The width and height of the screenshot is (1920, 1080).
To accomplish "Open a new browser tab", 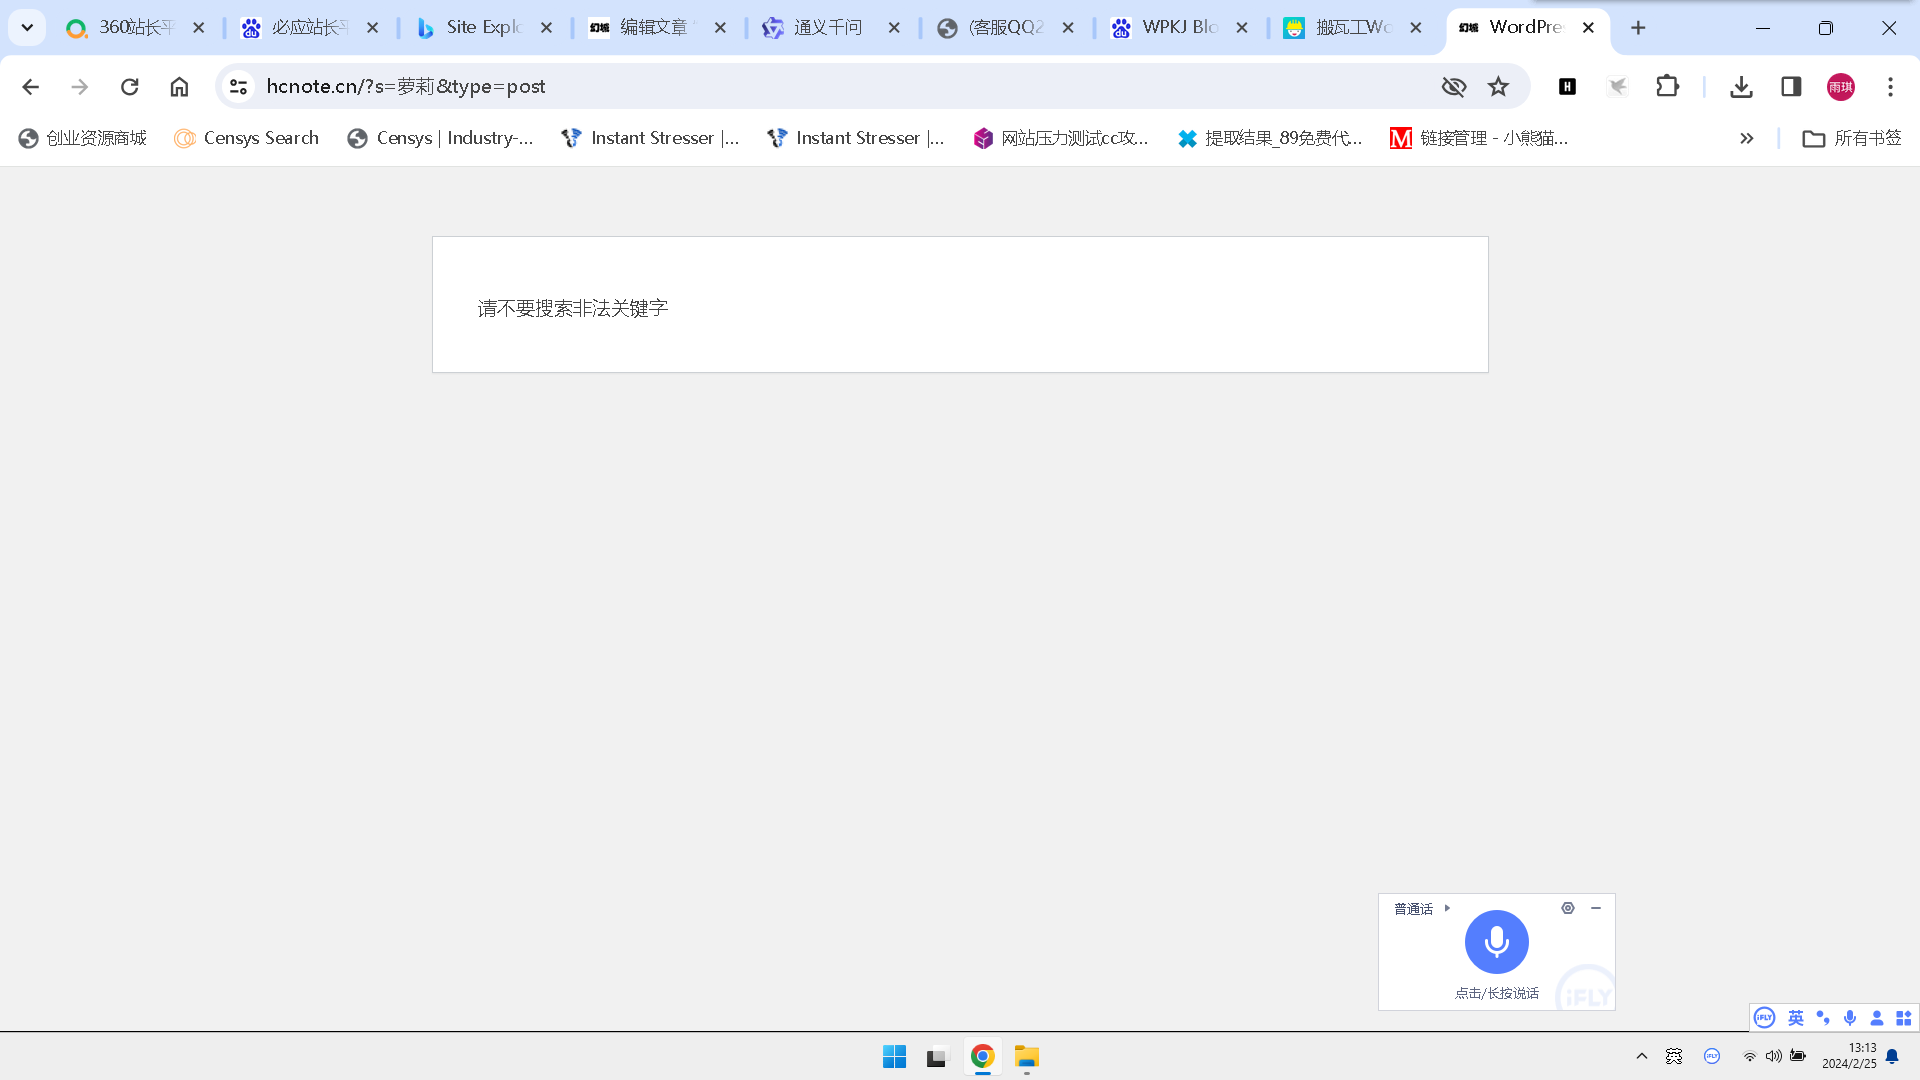I will coord(1638,28).
